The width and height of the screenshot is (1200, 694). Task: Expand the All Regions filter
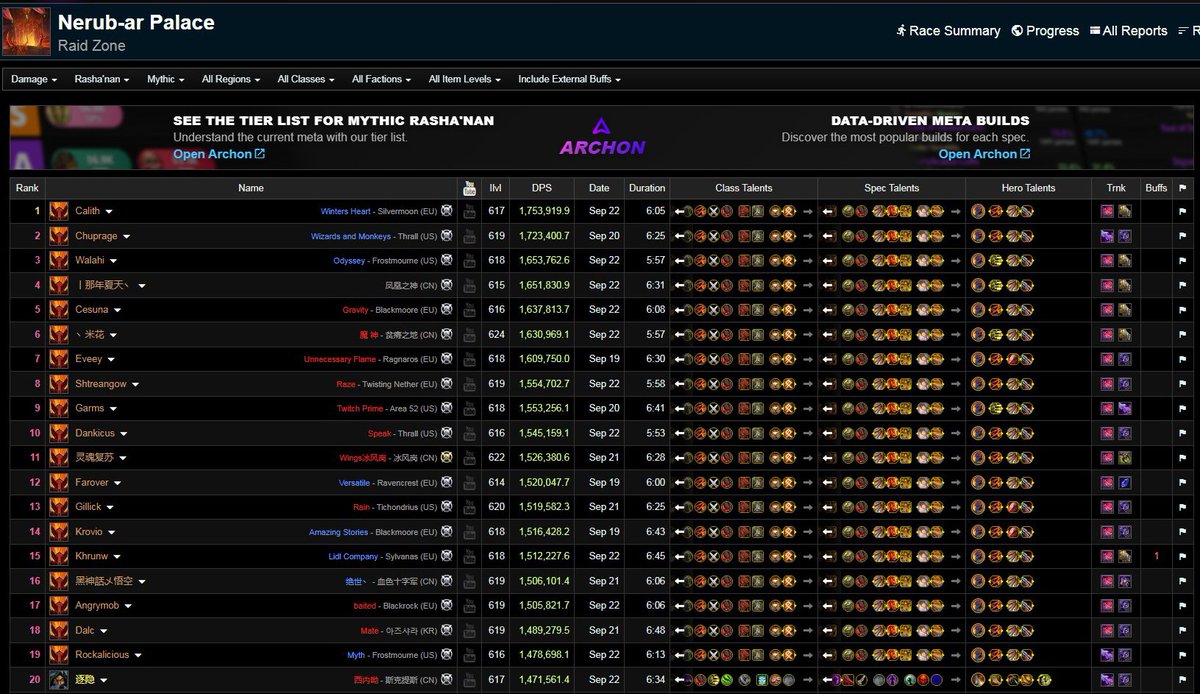[231, 79]
